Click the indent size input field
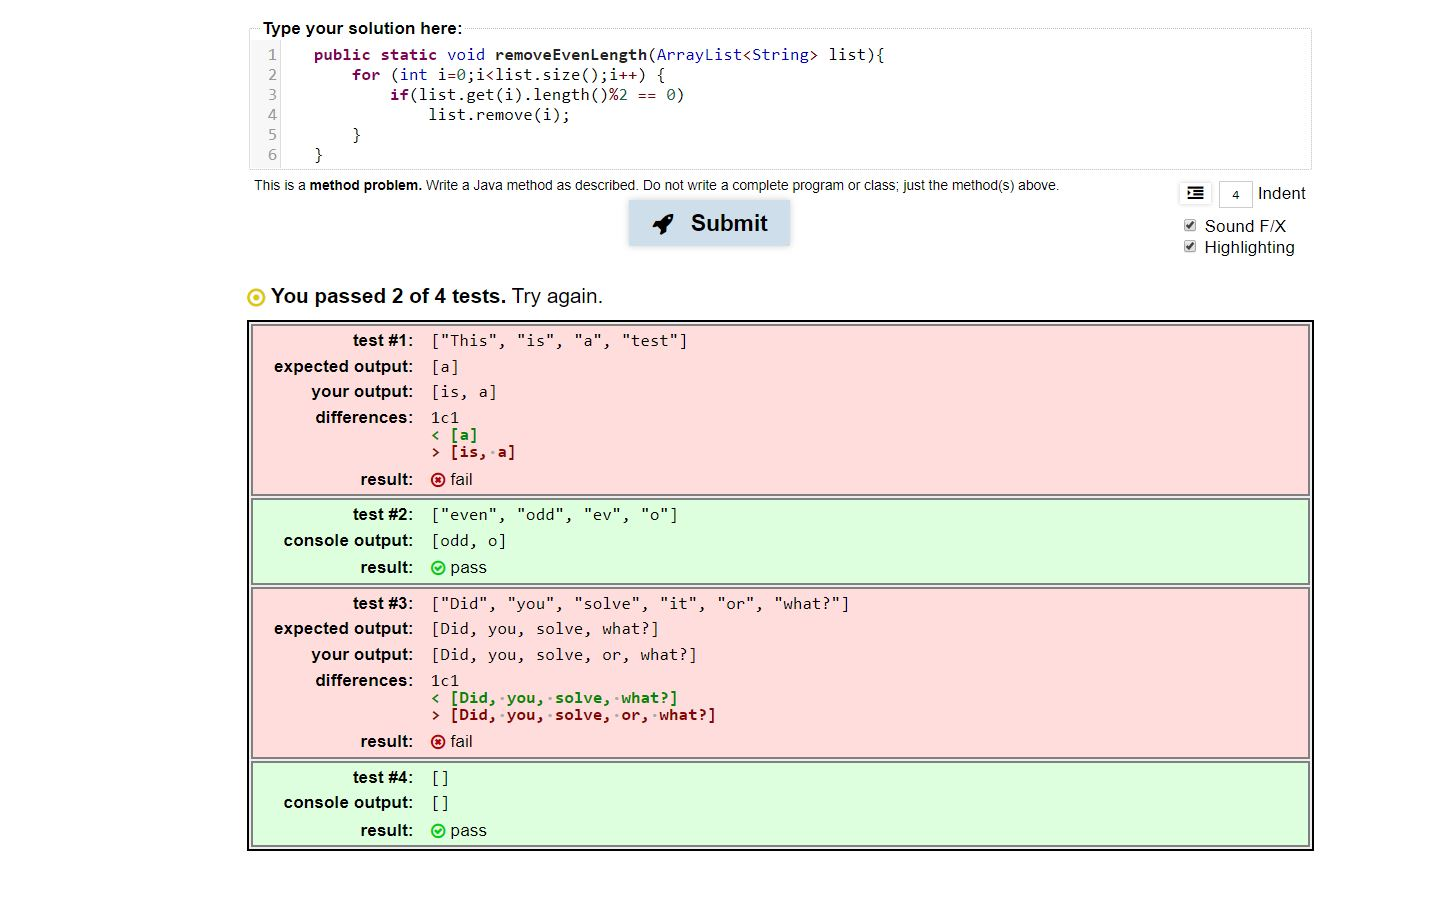 tap(1235, 194)
